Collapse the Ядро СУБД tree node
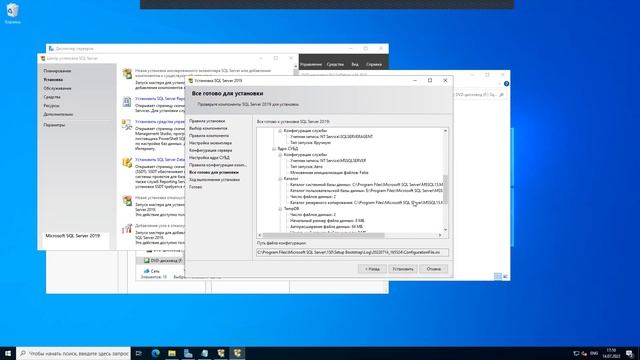 point(274,149)
